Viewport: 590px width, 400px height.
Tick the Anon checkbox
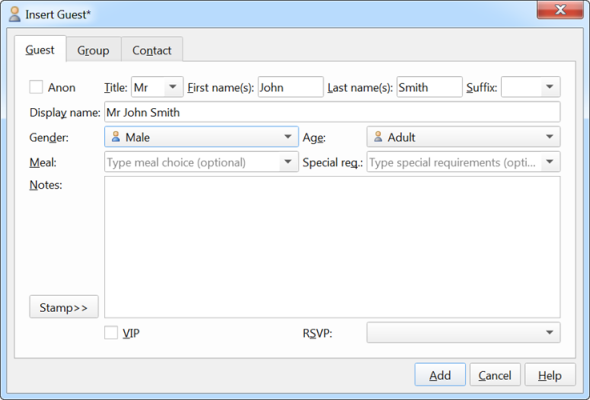(36, 87)
